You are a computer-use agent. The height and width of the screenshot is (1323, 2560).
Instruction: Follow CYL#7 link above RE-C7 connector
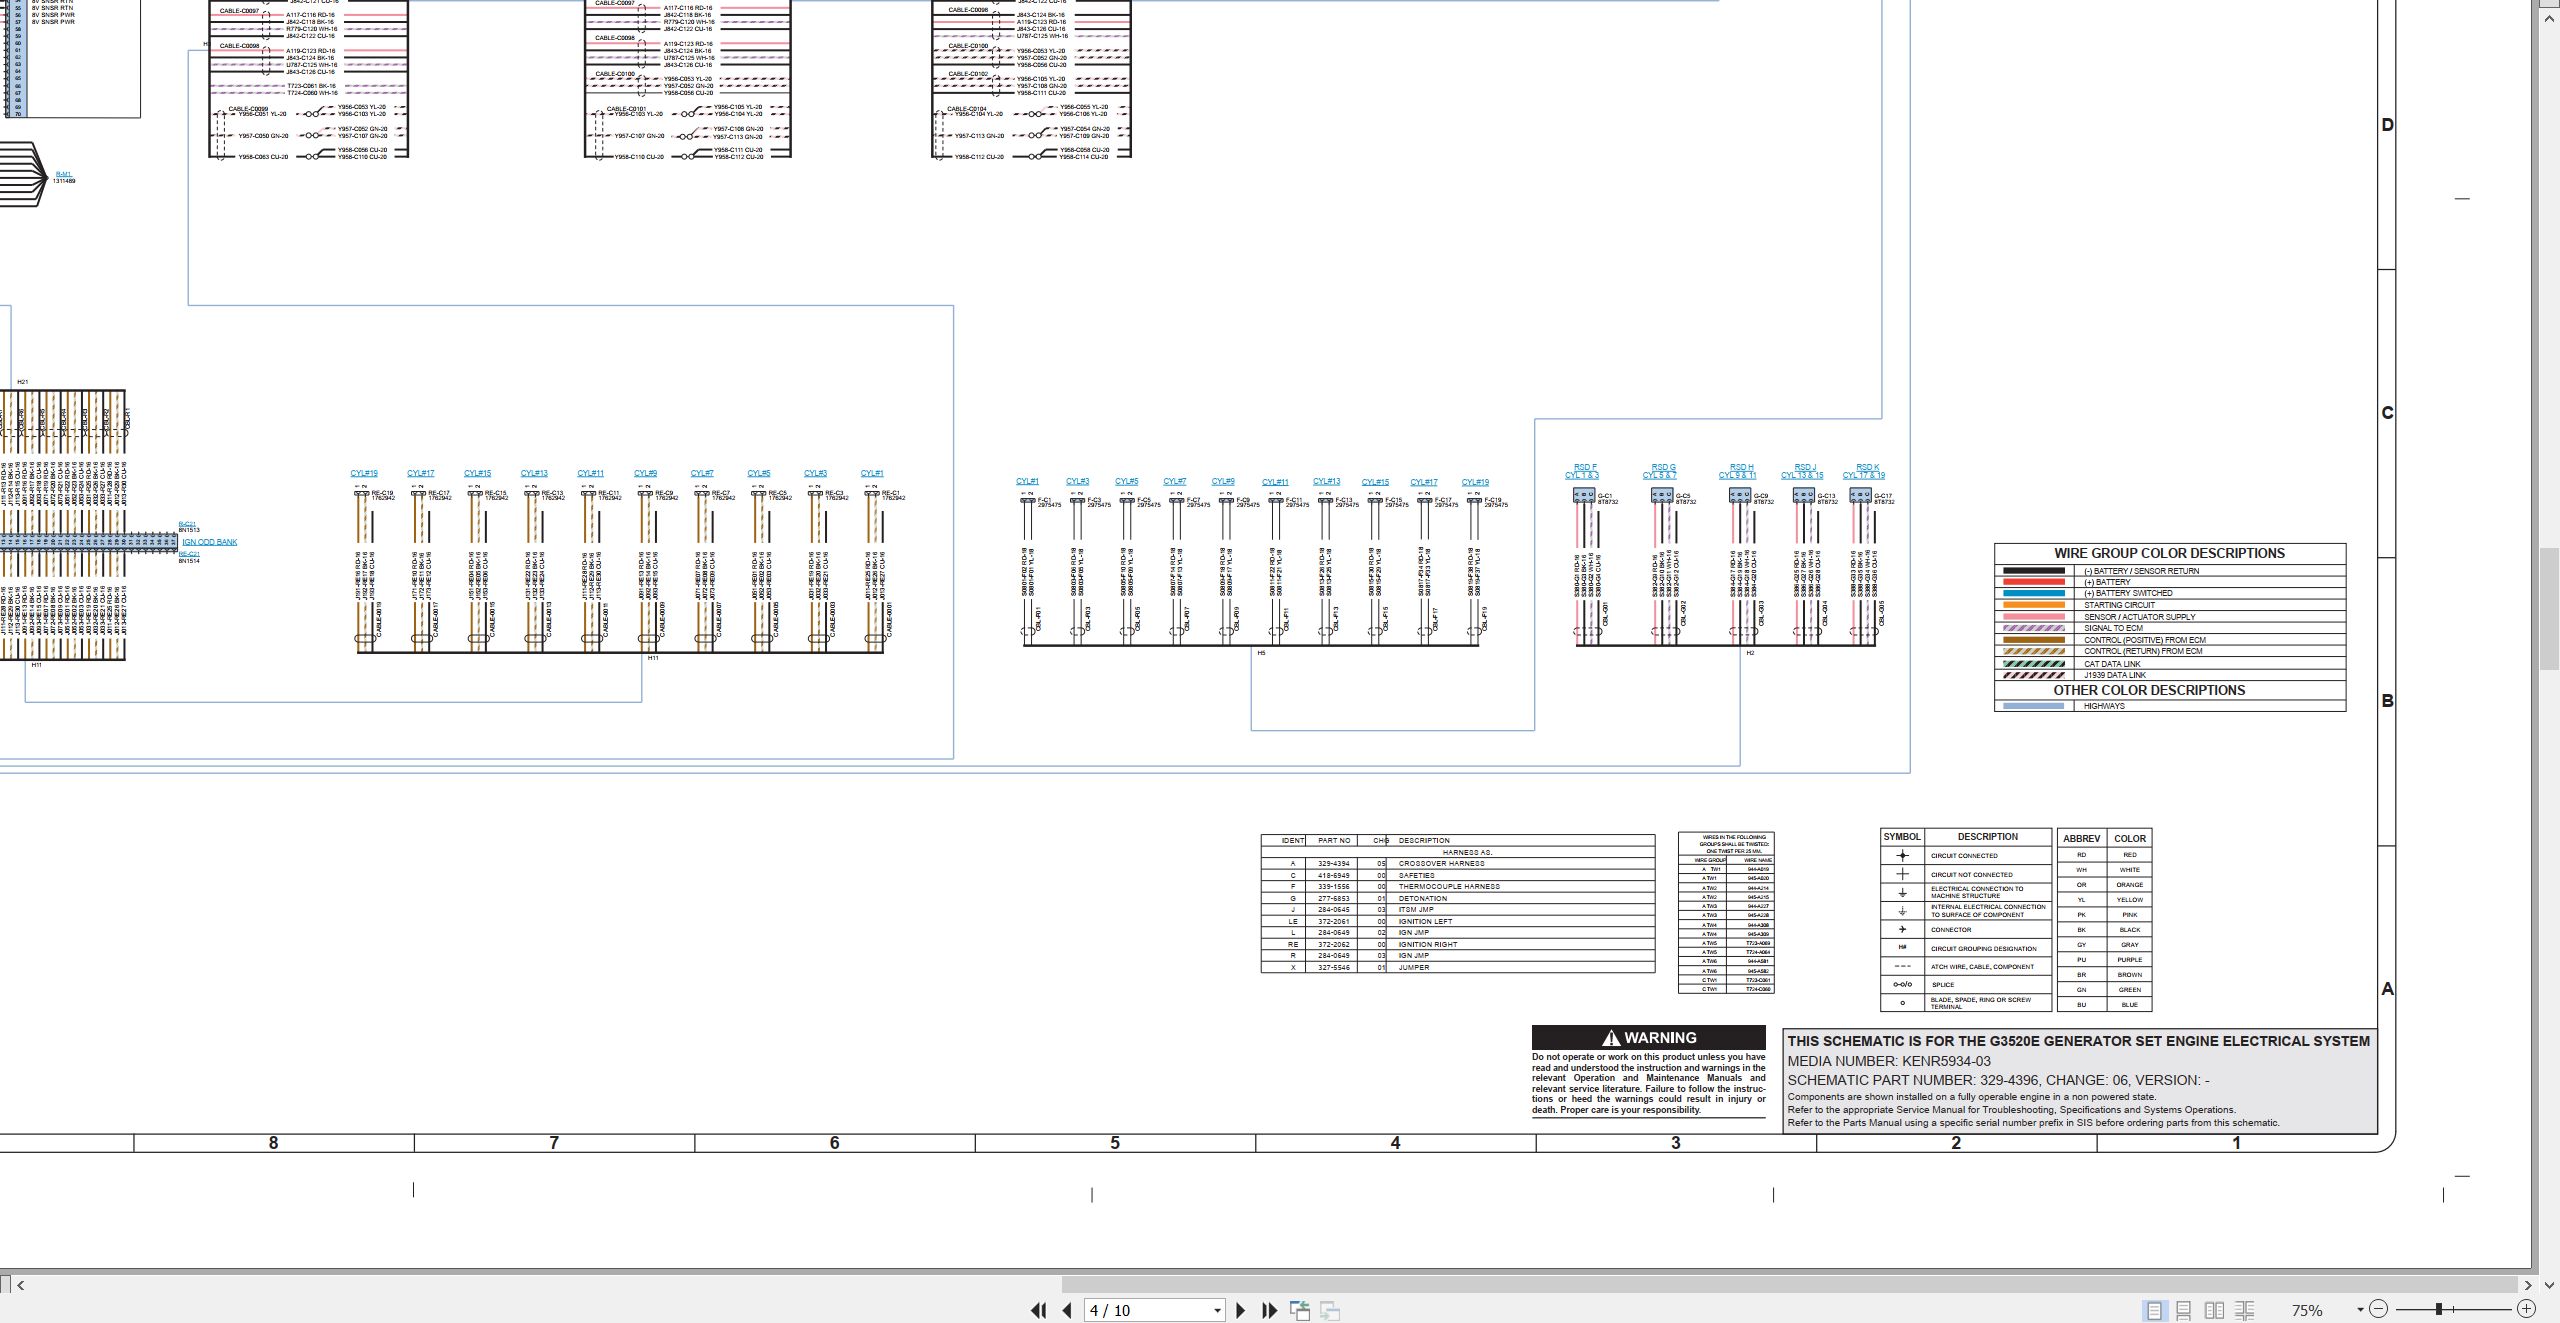(x=702, y=474)
